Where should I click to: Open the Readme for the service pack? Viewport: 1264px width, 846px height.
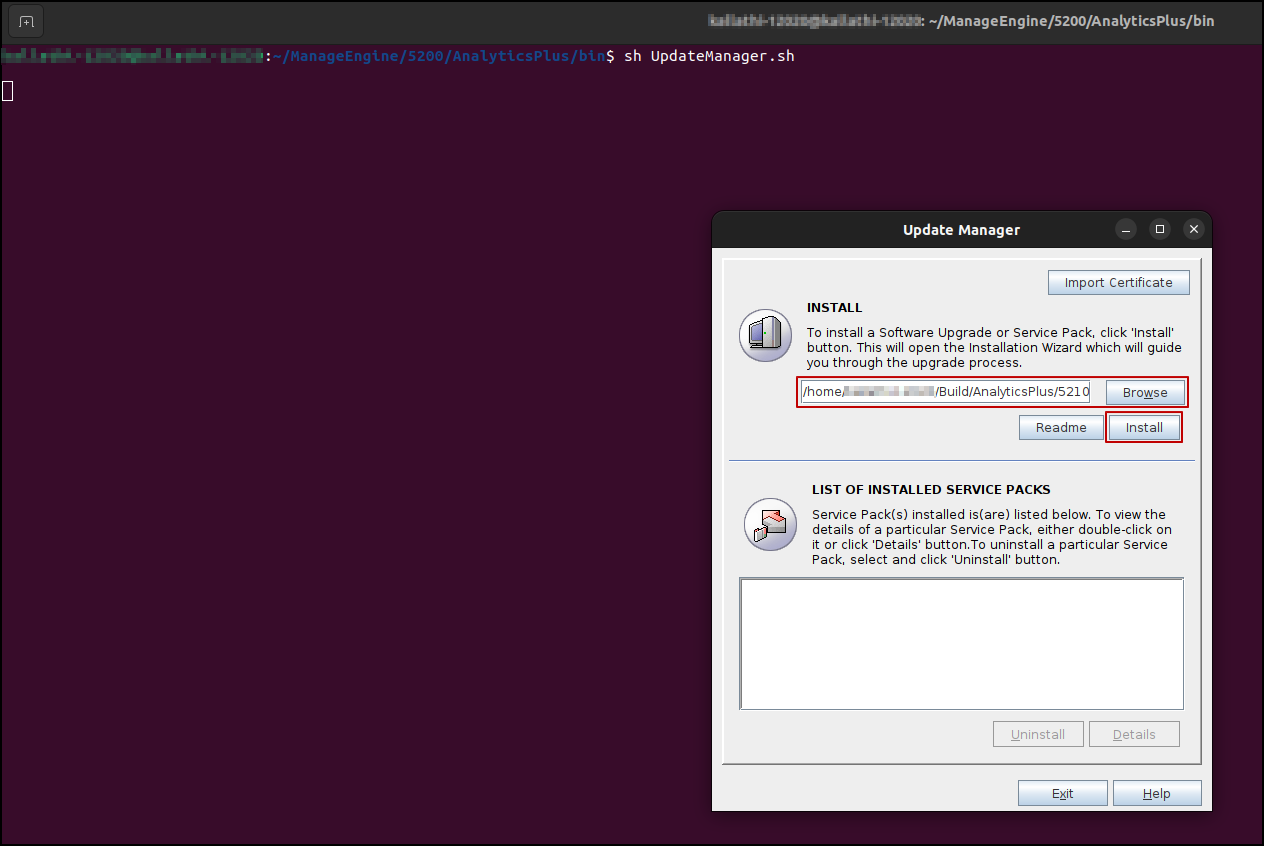click(1061, 427)
